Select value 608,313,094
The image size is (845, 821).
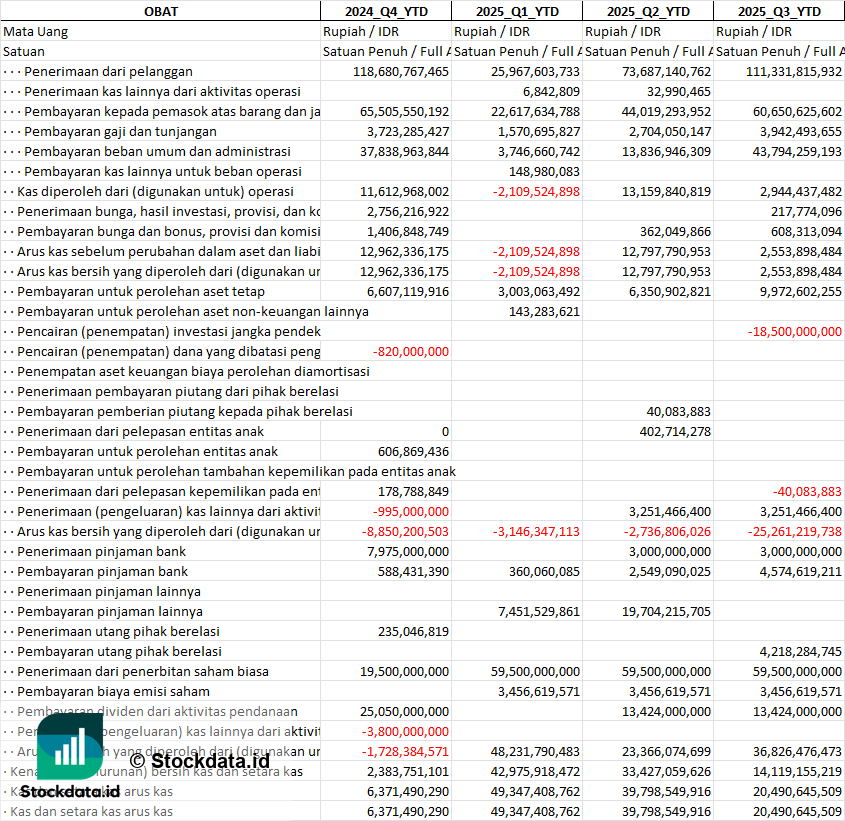click(x=806, y=231)
